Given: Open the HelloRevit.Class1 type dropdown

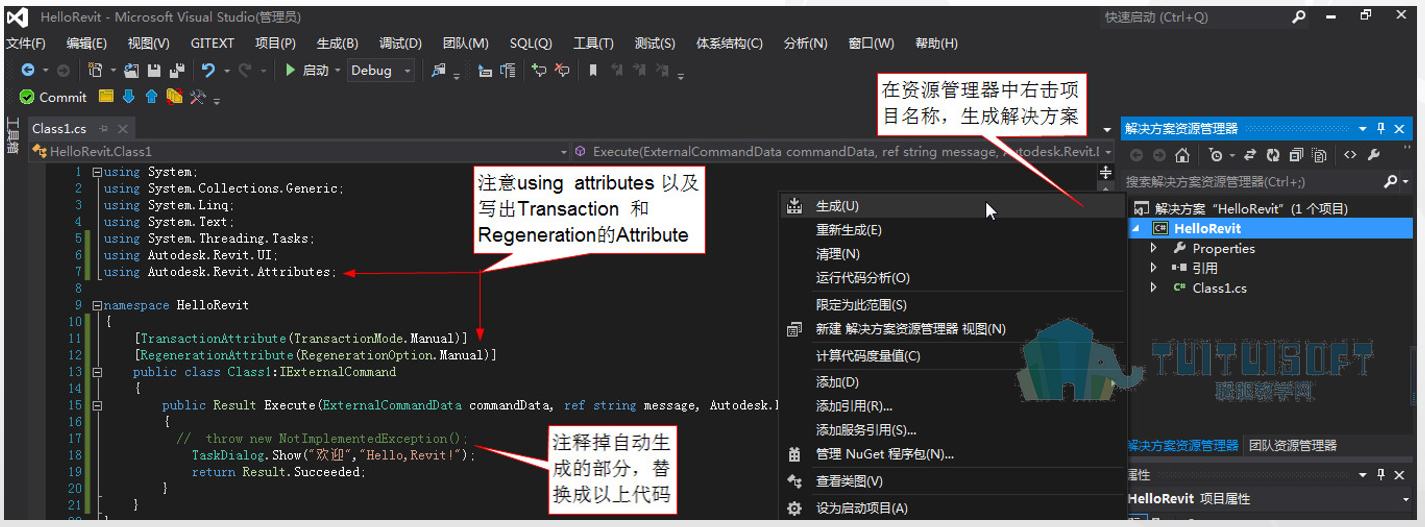Looking at the screenshot, I should pyautogui.click(x=300, y=151).
